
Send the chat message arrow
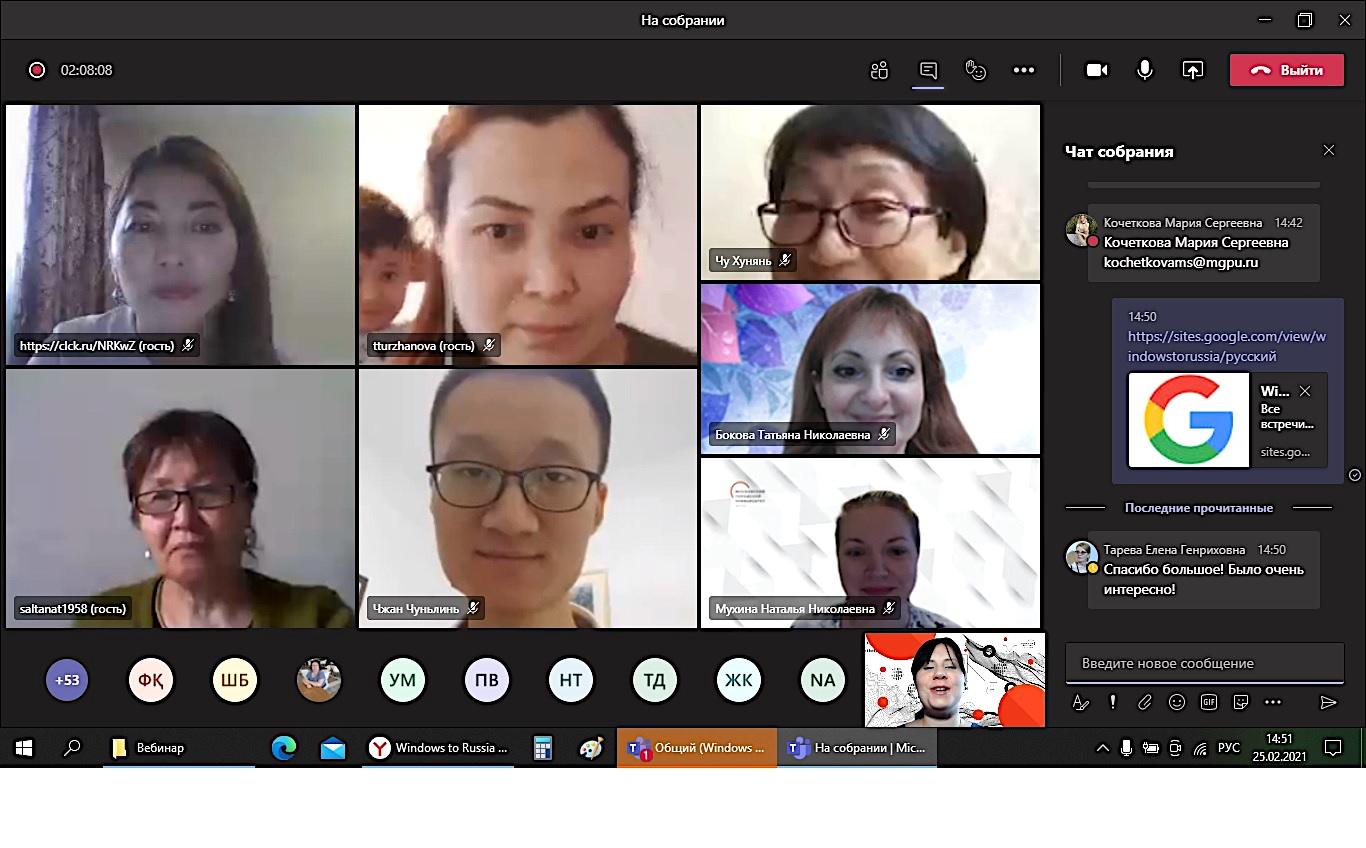(x=1328, y=702)
